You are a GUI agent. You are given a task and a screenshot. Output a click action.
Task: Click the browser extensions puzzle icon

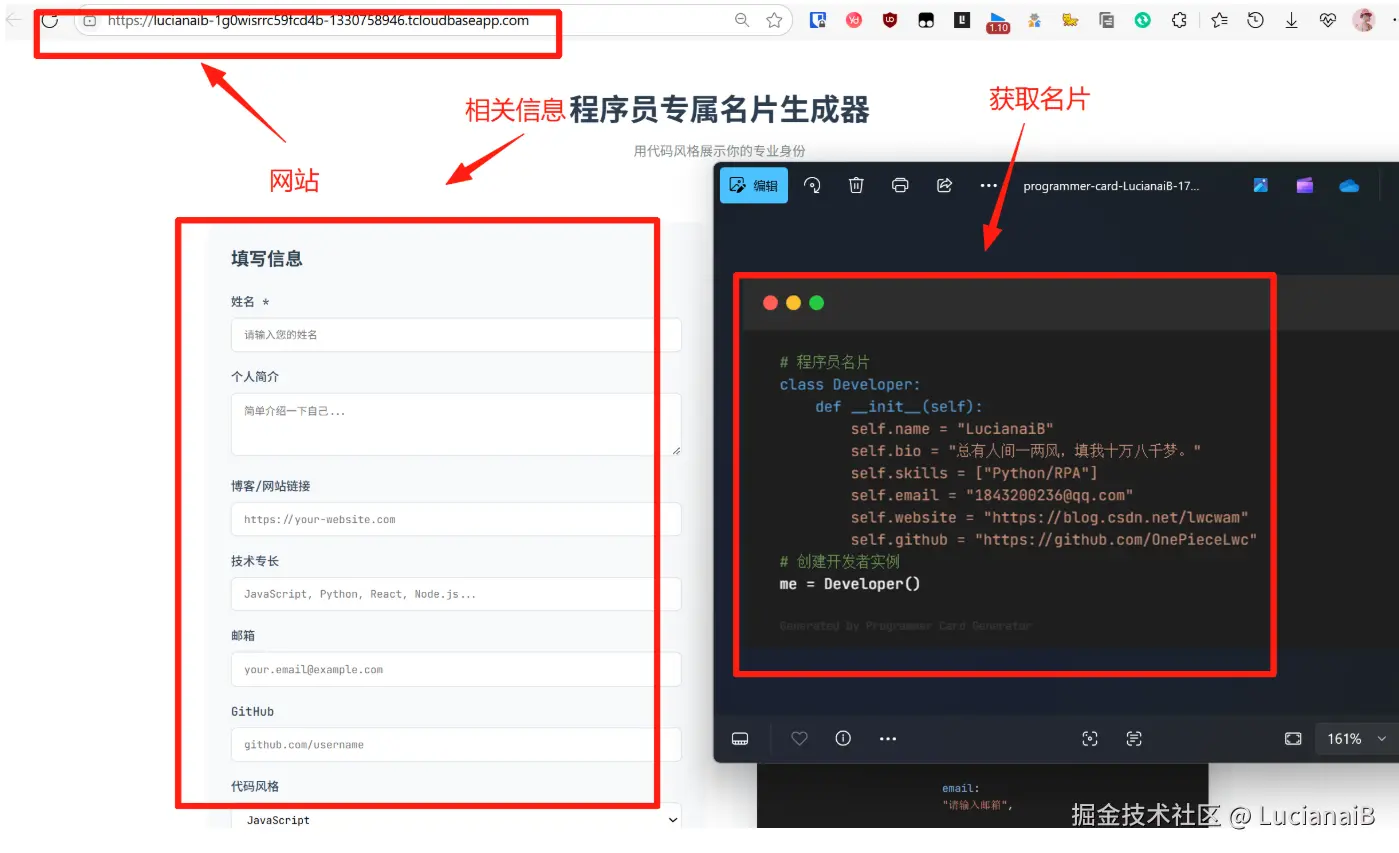(x=1179, y=19)
